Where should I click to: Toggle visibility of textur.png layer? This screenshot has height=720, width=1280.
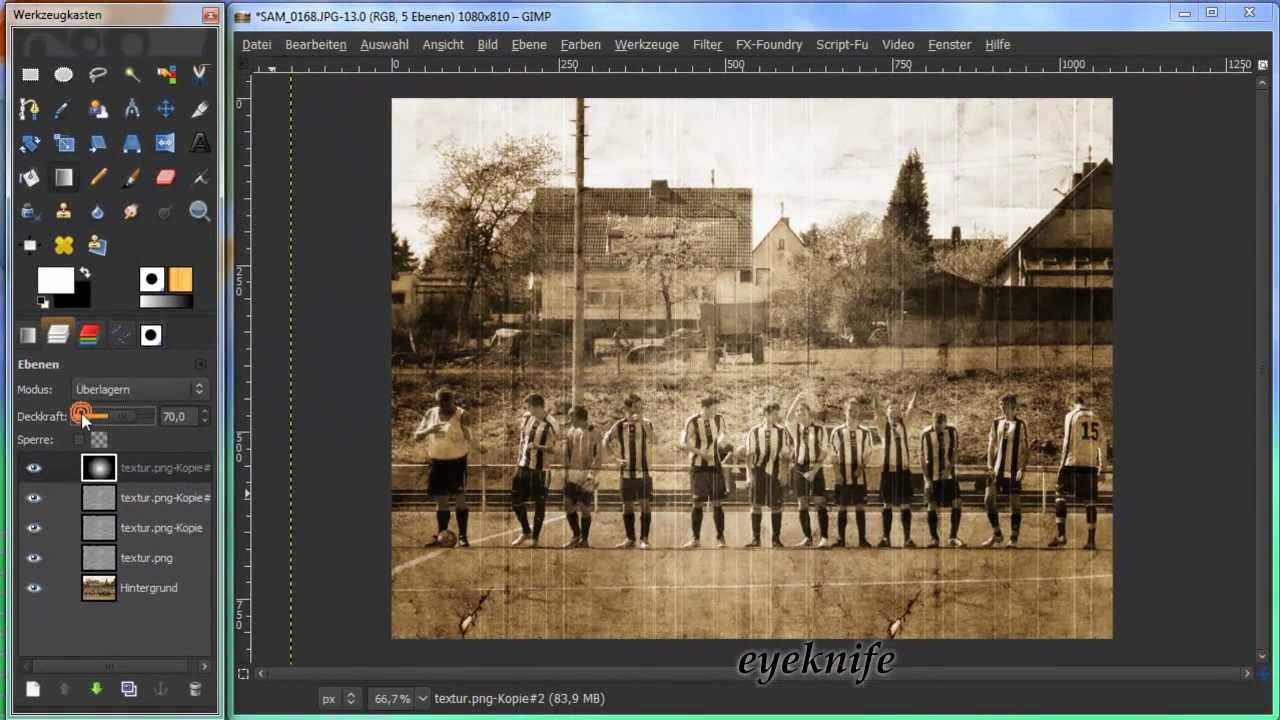(x=34, y=558)
